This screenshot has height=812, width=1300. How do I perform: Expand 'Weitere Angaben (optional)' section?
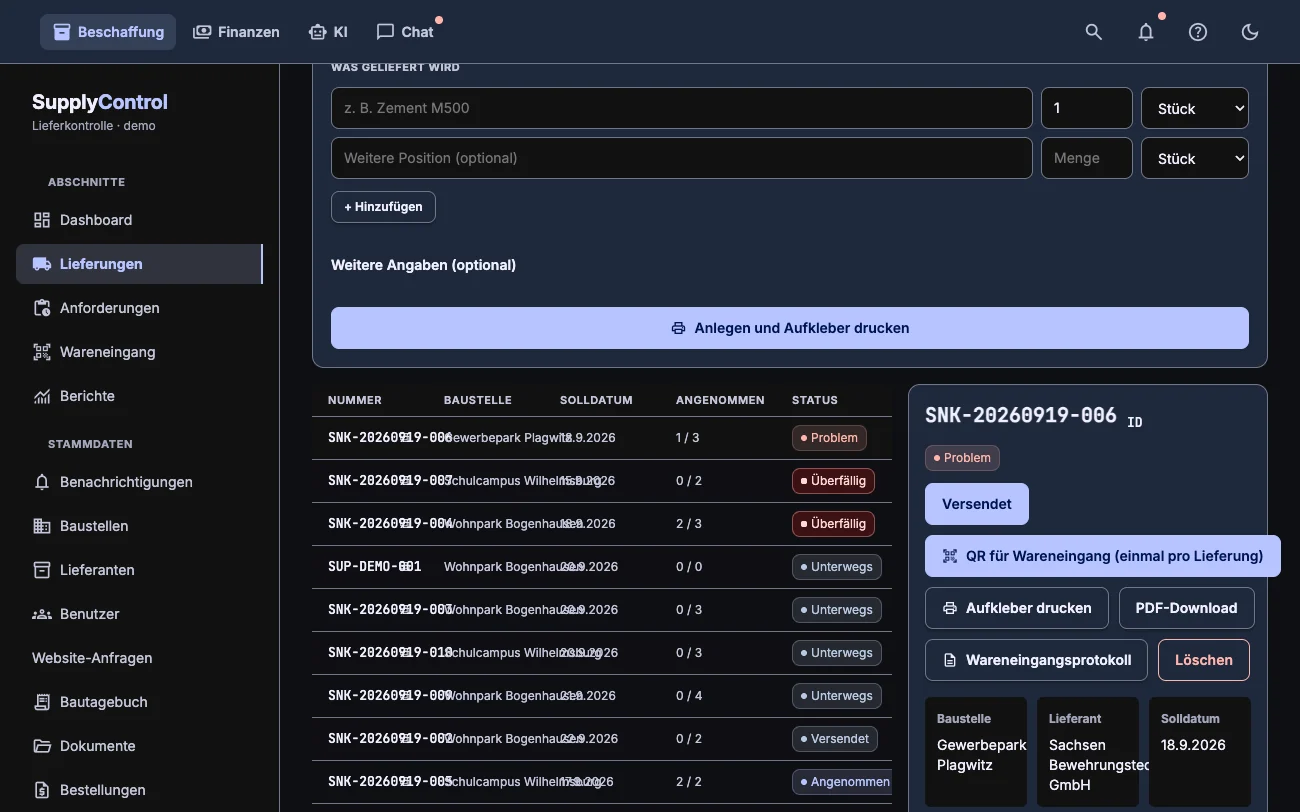tap(424, 265)
